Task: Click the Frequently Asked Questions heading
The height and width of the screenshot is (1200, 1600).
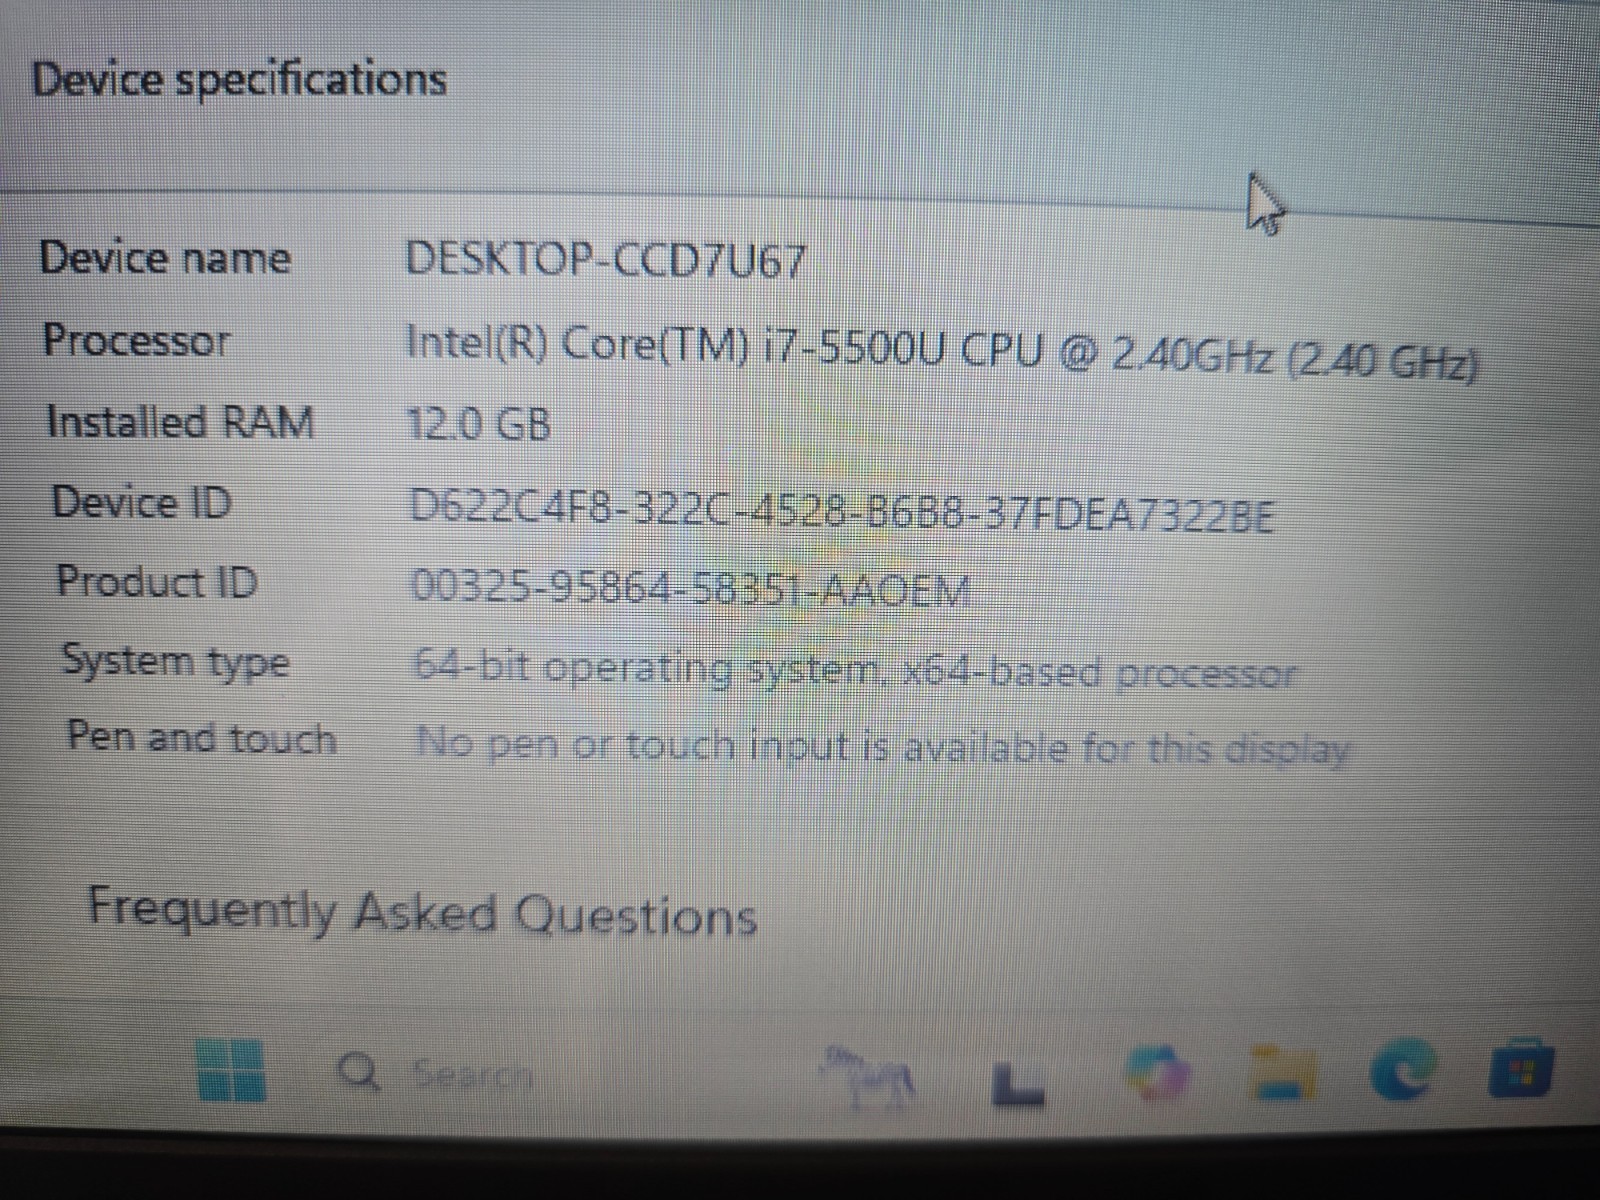Action: coord(422,912)
